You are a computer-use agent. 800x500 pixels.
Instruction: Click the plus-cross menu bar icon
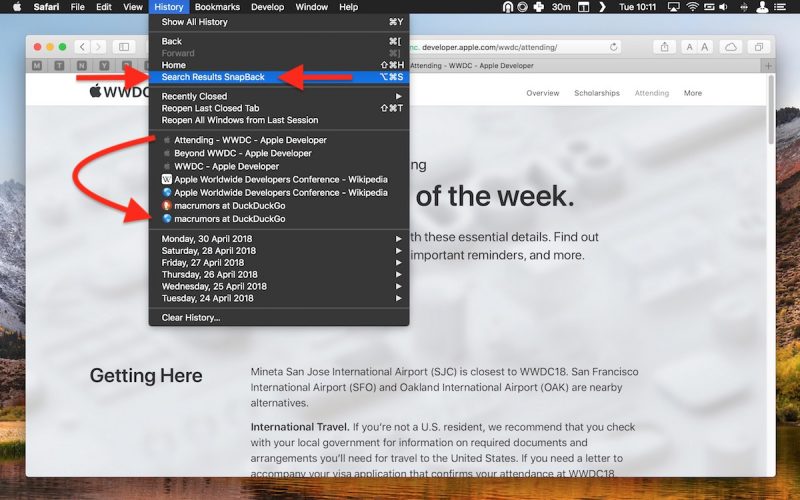click(538, 7)
